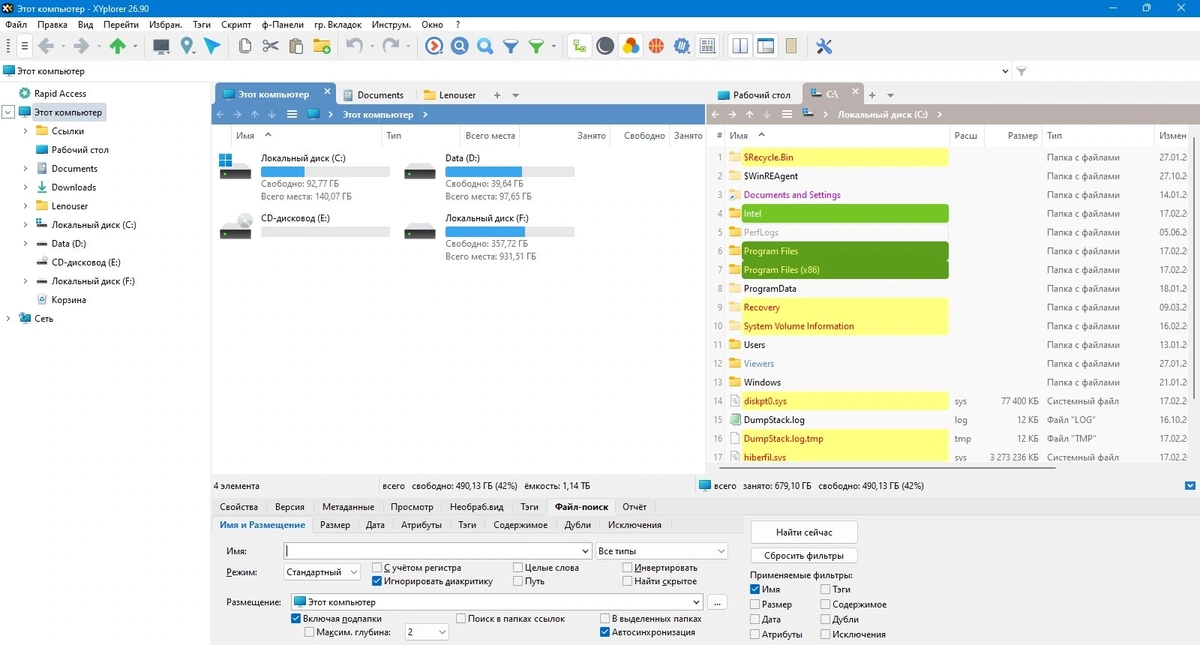Uncheck 'Игнорировать диакритику' checkbox

tap(377, 581)
